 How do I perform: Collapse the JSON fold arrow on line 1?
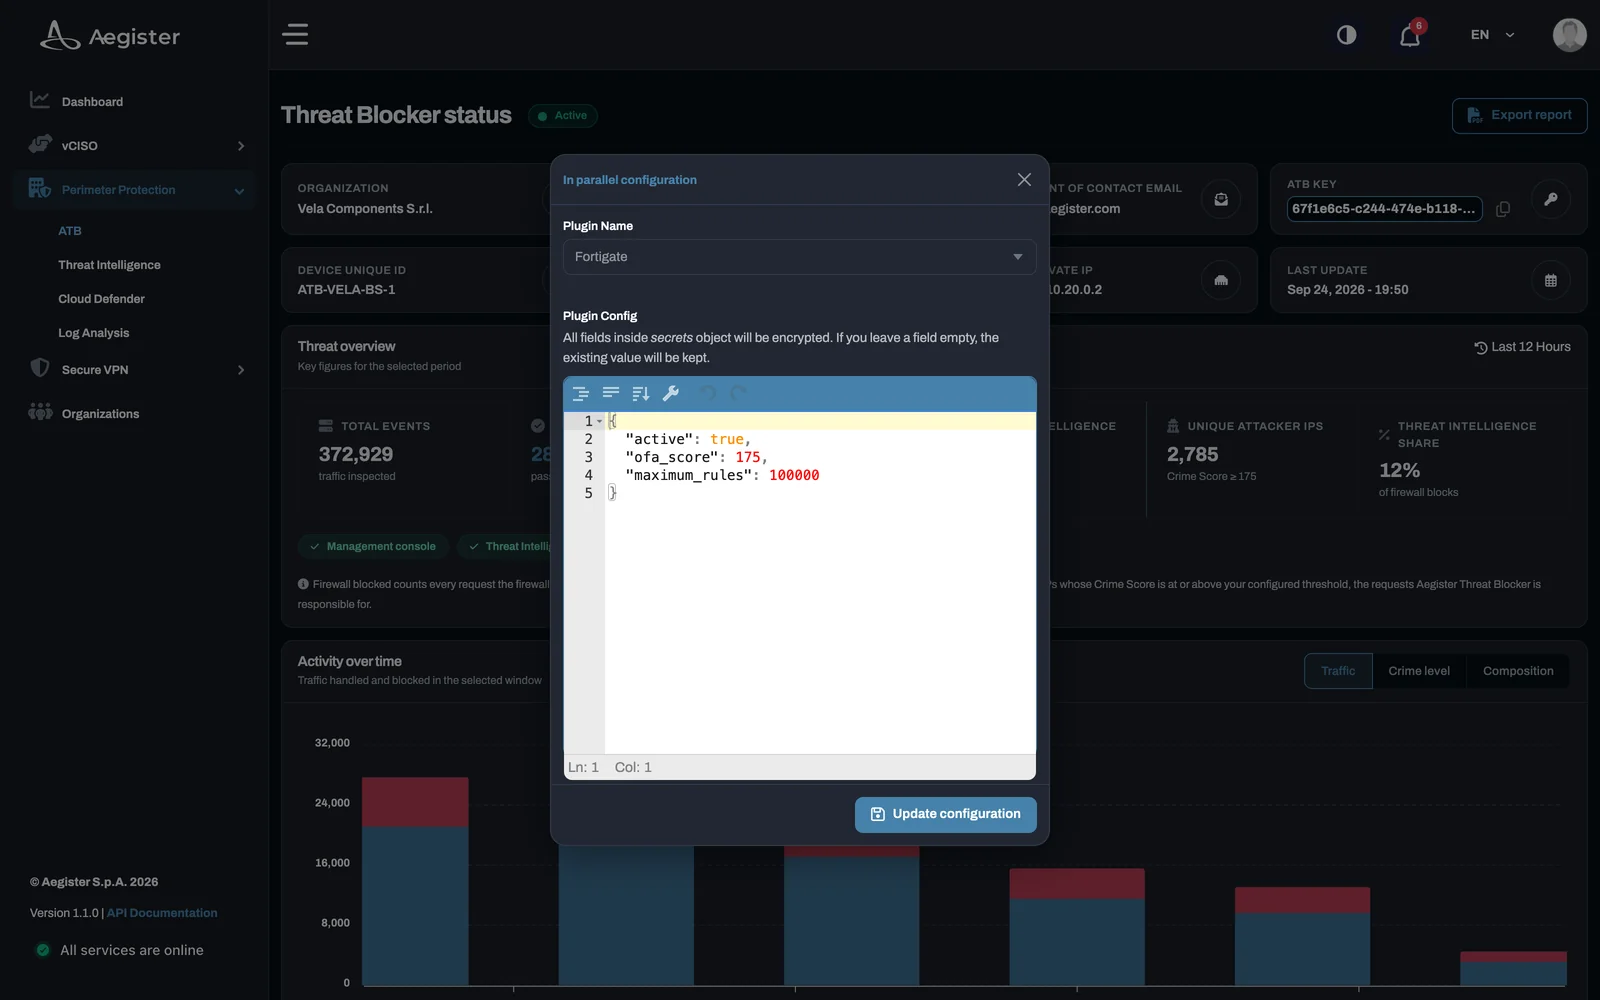coord(600,421)
